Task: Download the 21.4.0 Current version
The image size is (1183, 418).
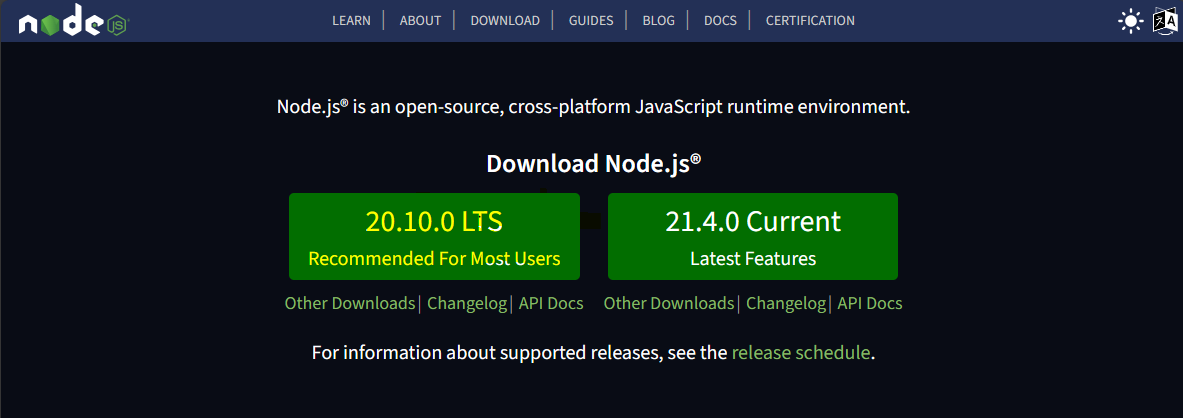Action: click(x=753, y=236)
